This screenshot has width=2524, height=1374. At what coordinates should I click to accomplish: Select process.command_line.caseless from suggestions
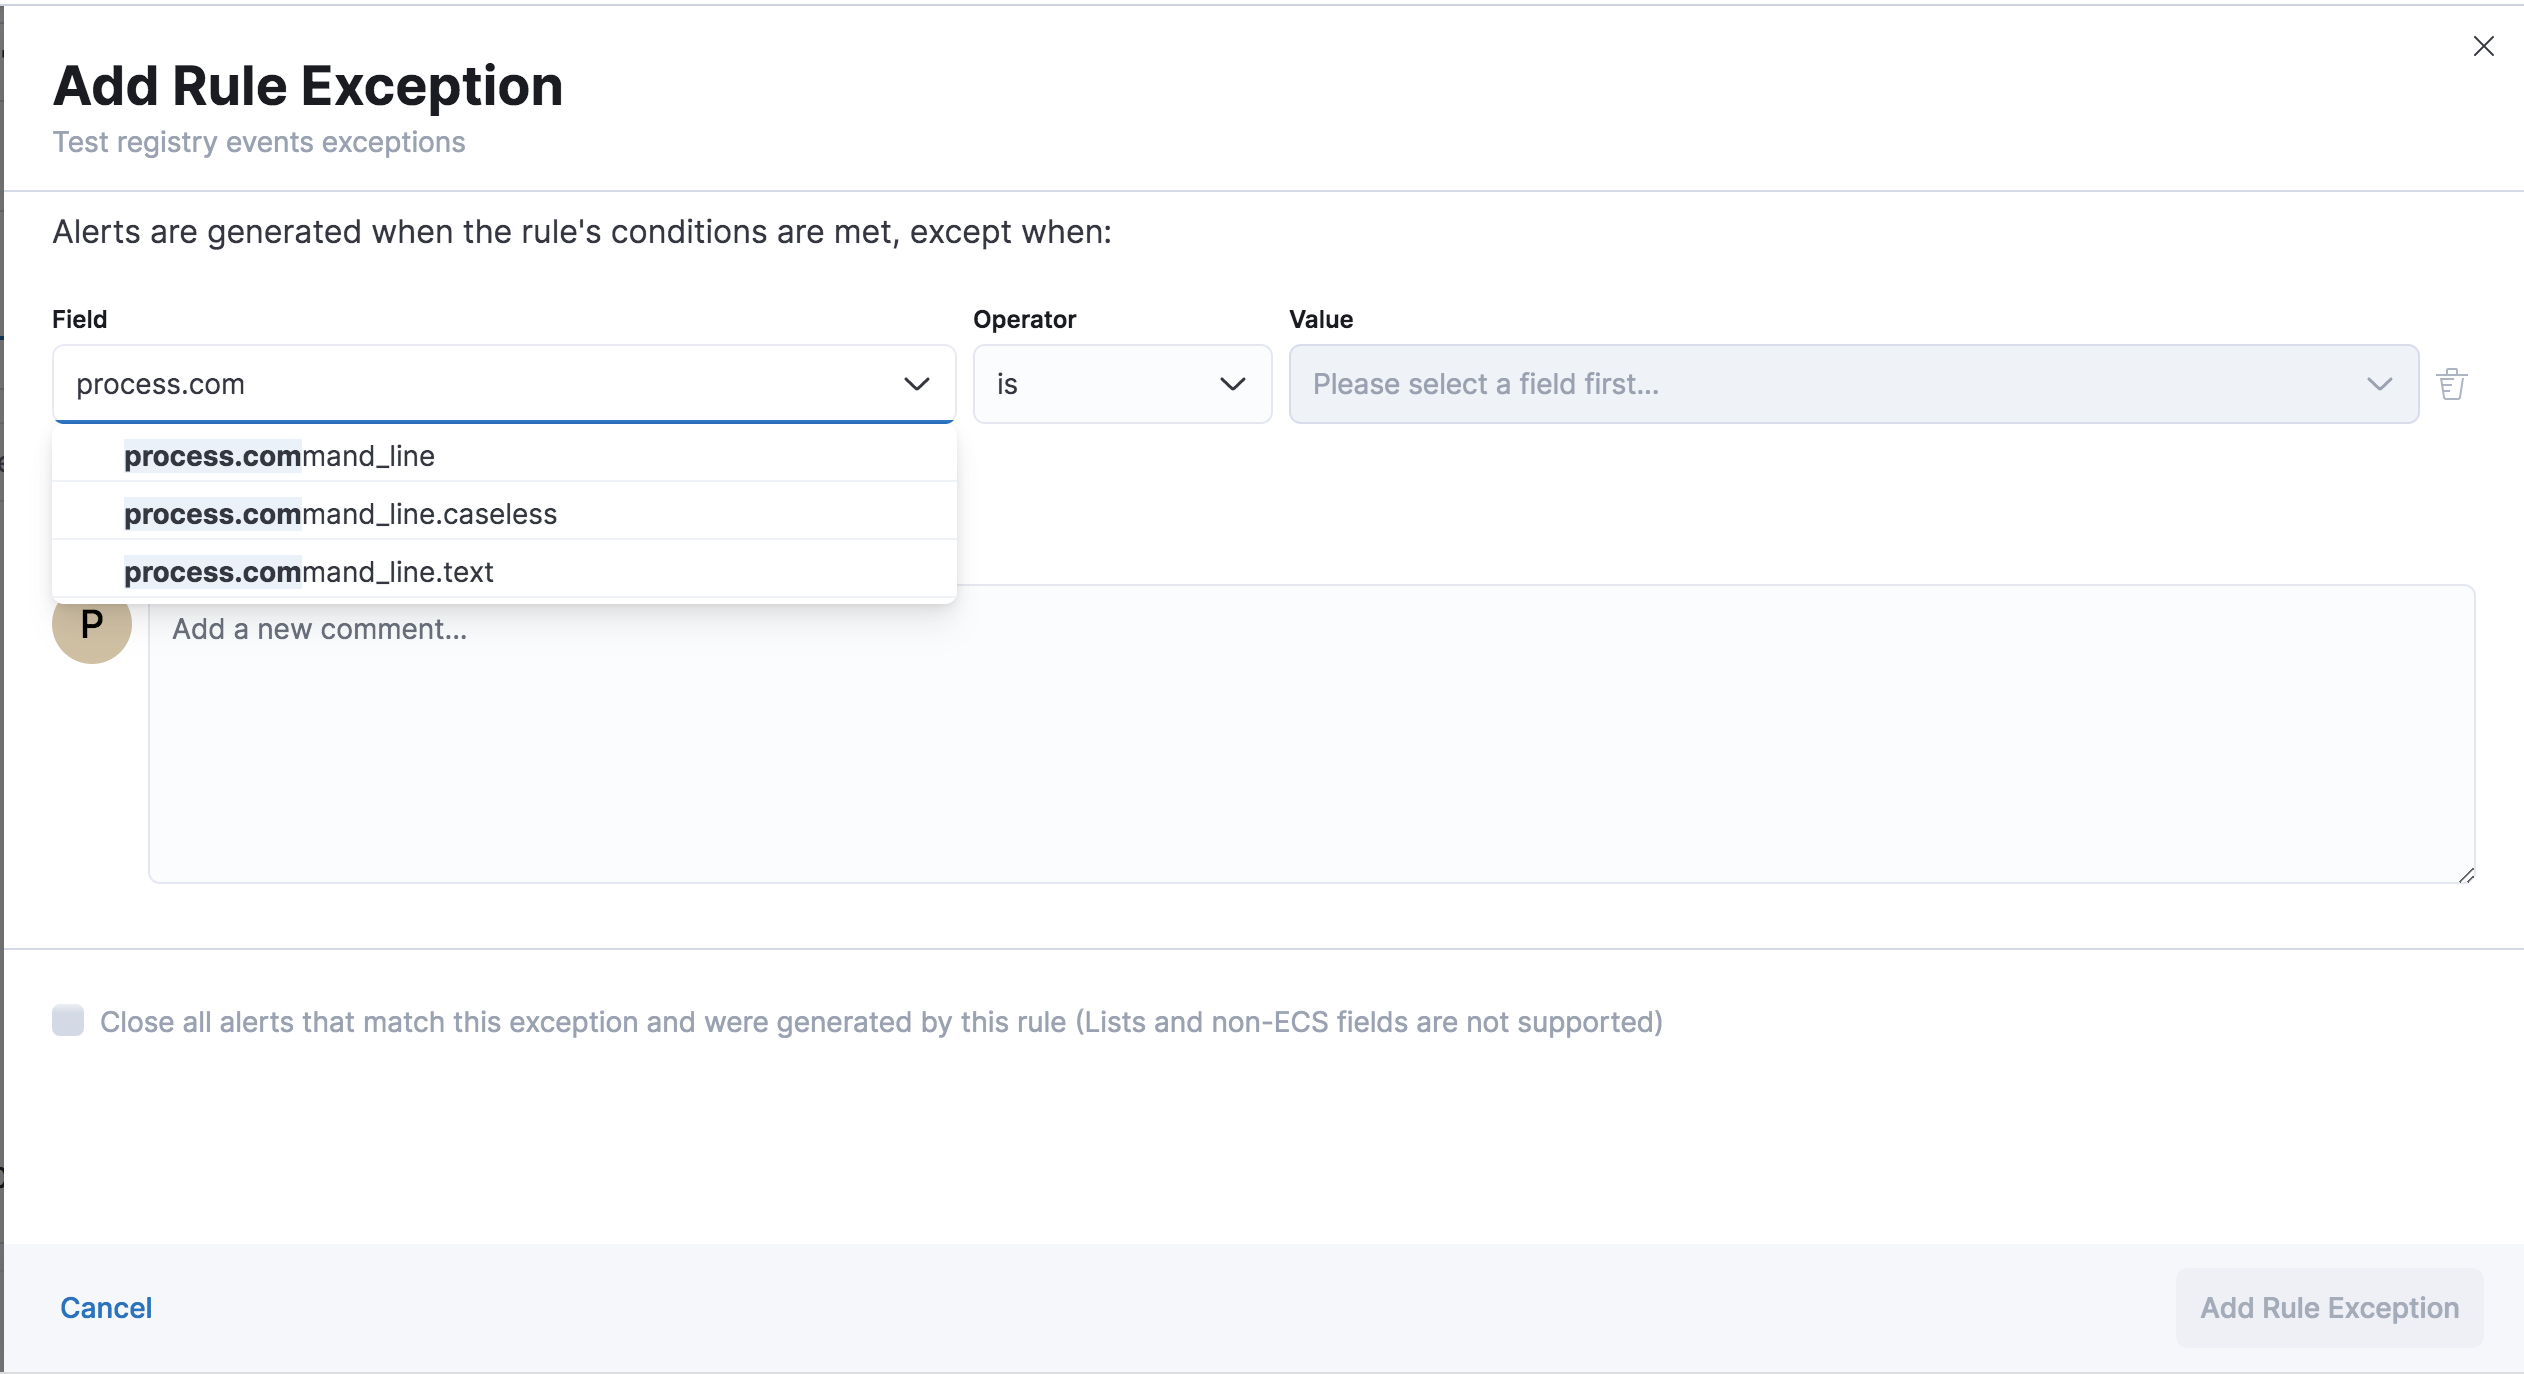pos(340,514)
